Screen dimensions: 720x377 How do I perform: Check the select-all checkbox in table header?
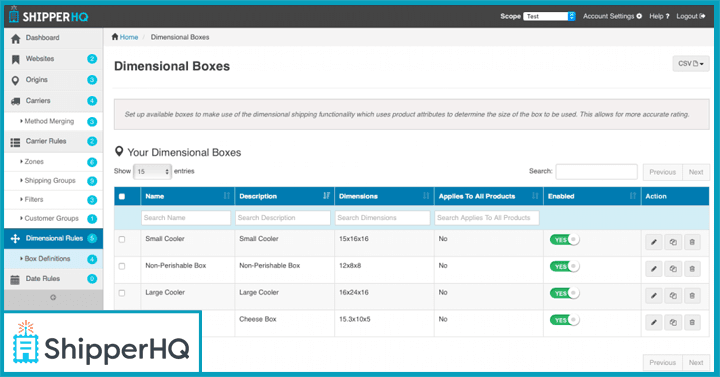point(122,197)
